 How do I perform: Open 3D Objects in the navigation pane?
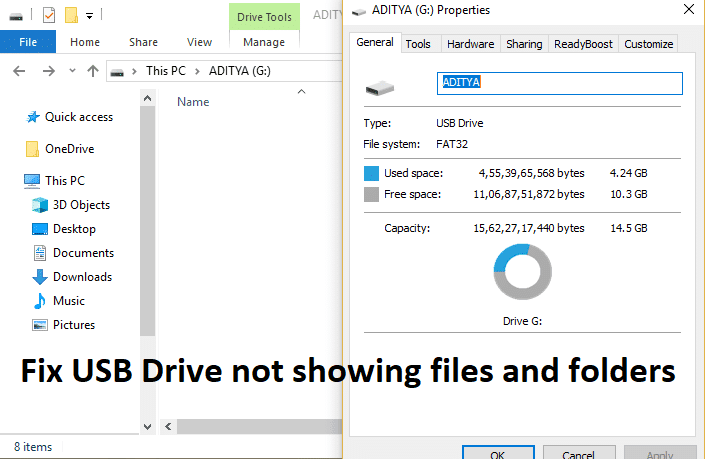click(81, 205)
